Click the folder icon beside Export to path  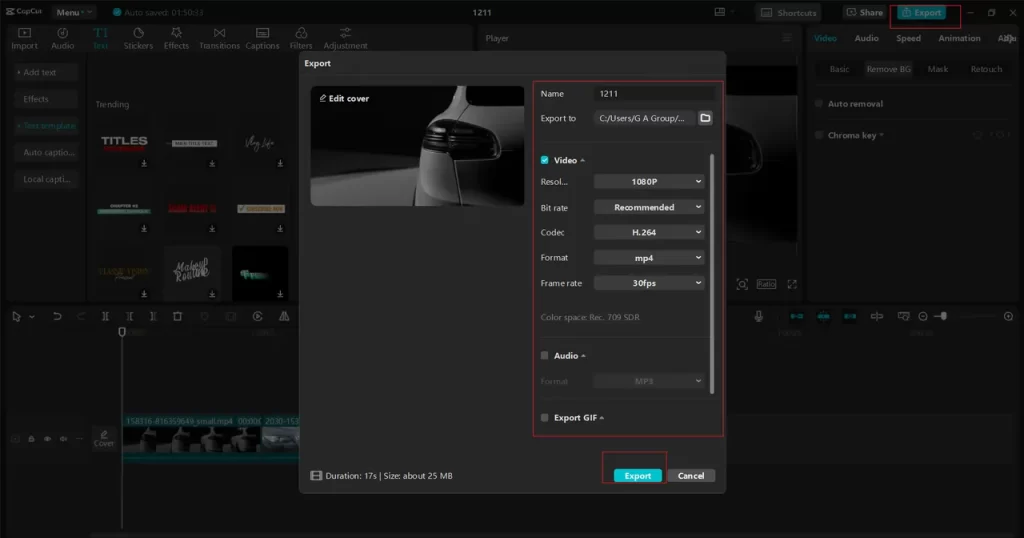pyautogui.click(x=705, y=118)
